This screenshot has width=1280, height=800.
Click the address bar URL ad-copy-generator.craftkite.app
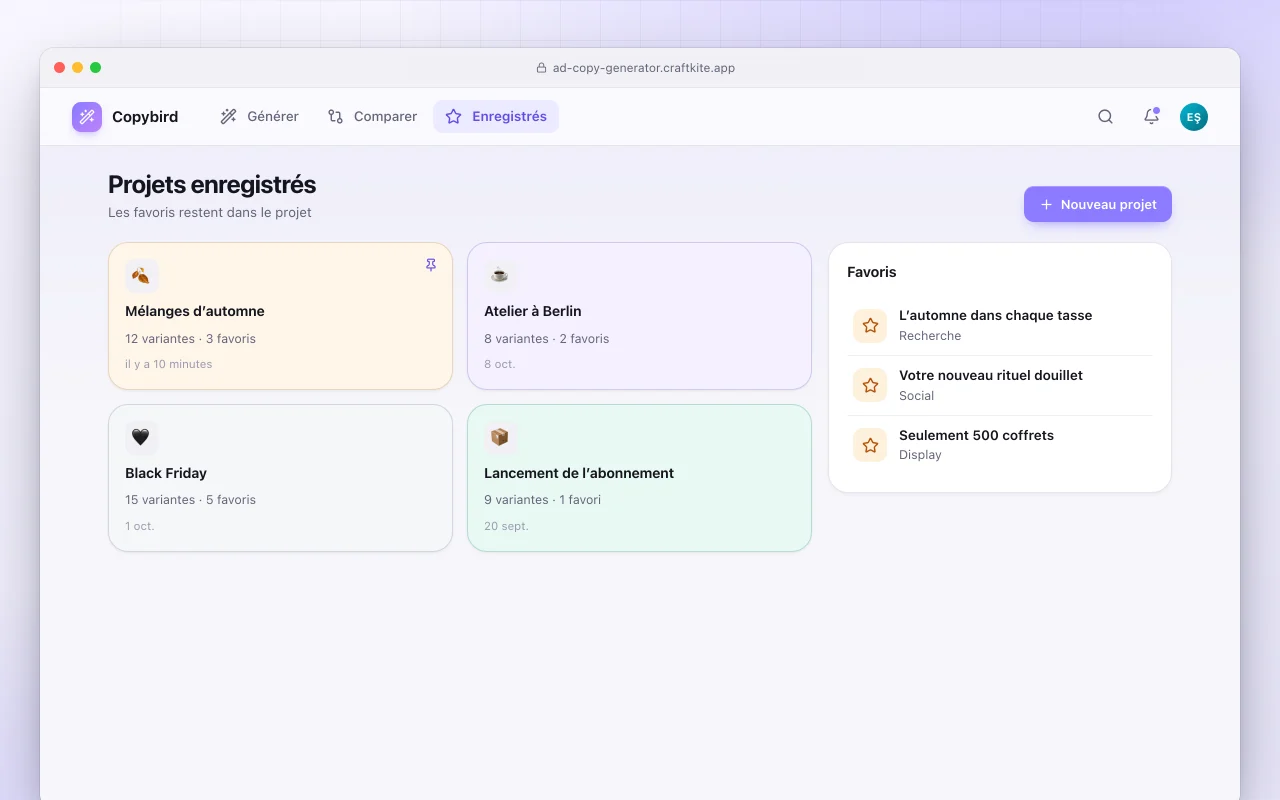click(643, 68)
